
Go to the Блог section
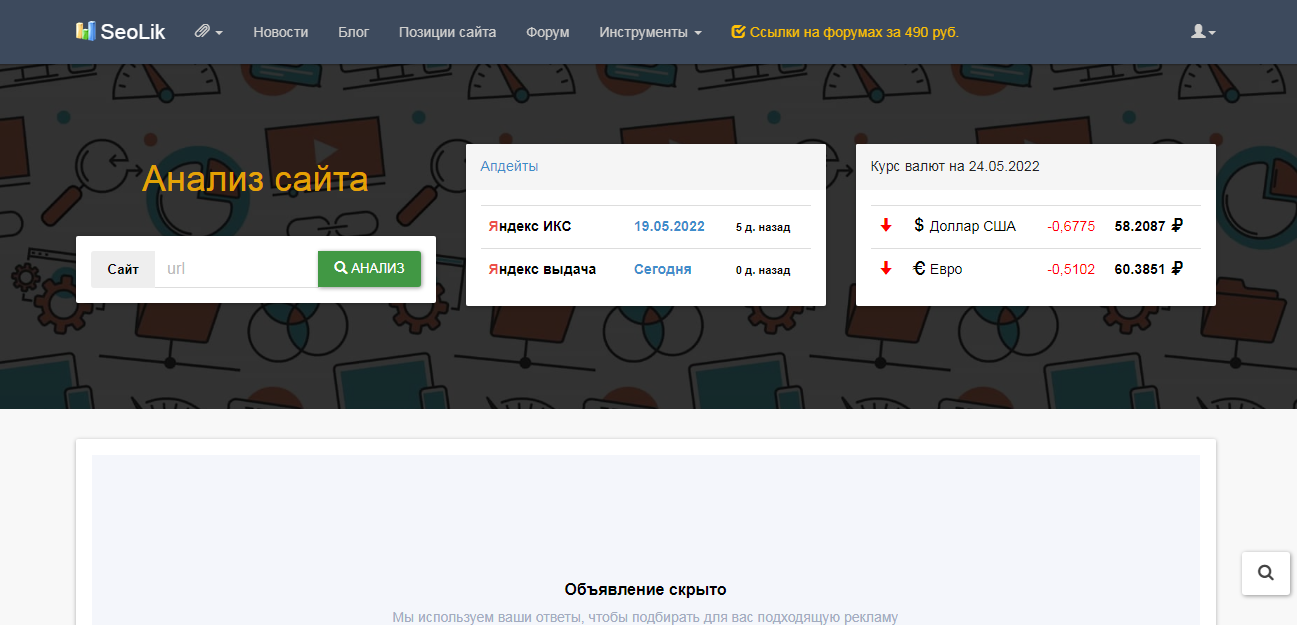[x=354, y=32]
